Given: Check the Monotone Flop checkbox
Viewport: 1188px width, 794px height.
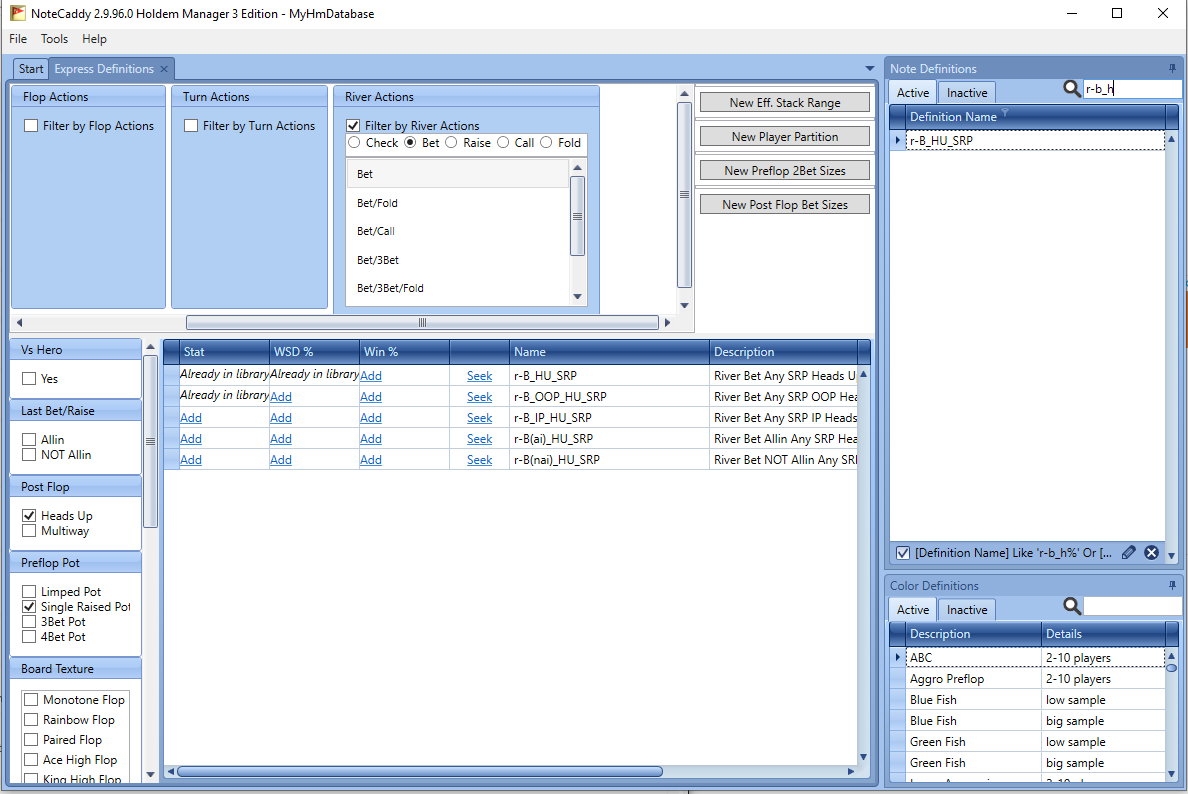Looking at the screenshot, I should coord(31,699).
